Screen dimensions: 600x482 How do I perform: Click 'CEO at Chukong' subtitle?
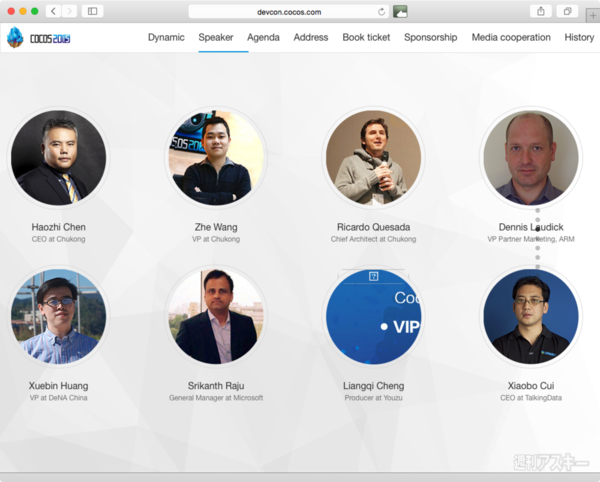click(x=59, y=239)
